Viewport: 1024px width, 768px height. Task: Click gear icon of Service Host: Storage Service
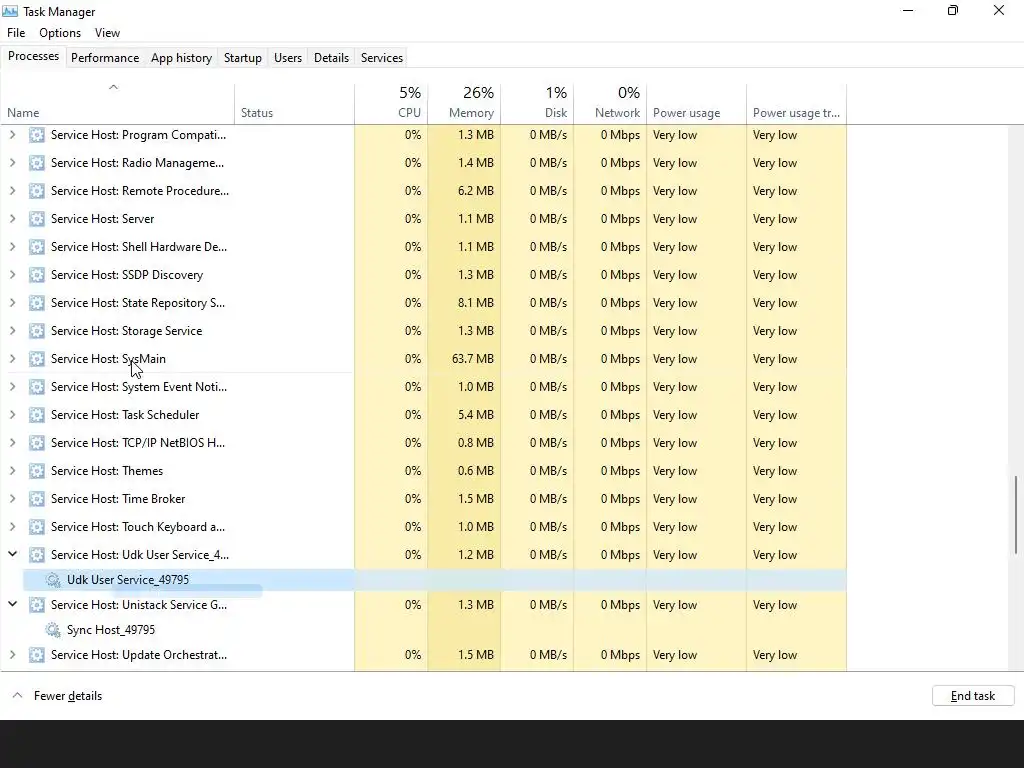pos(37,331)
